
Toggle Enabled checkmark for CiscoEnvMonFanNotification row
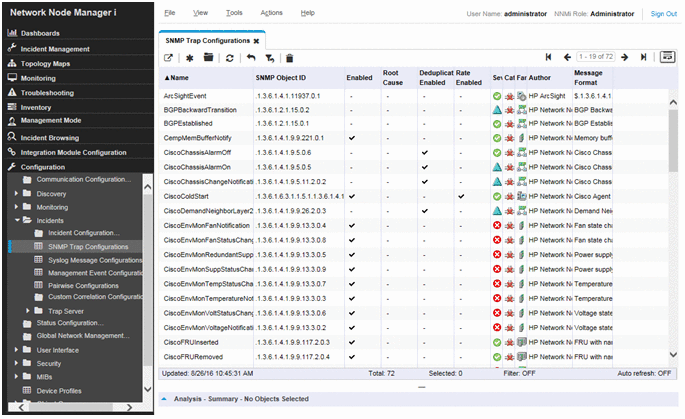coord(352,225)
